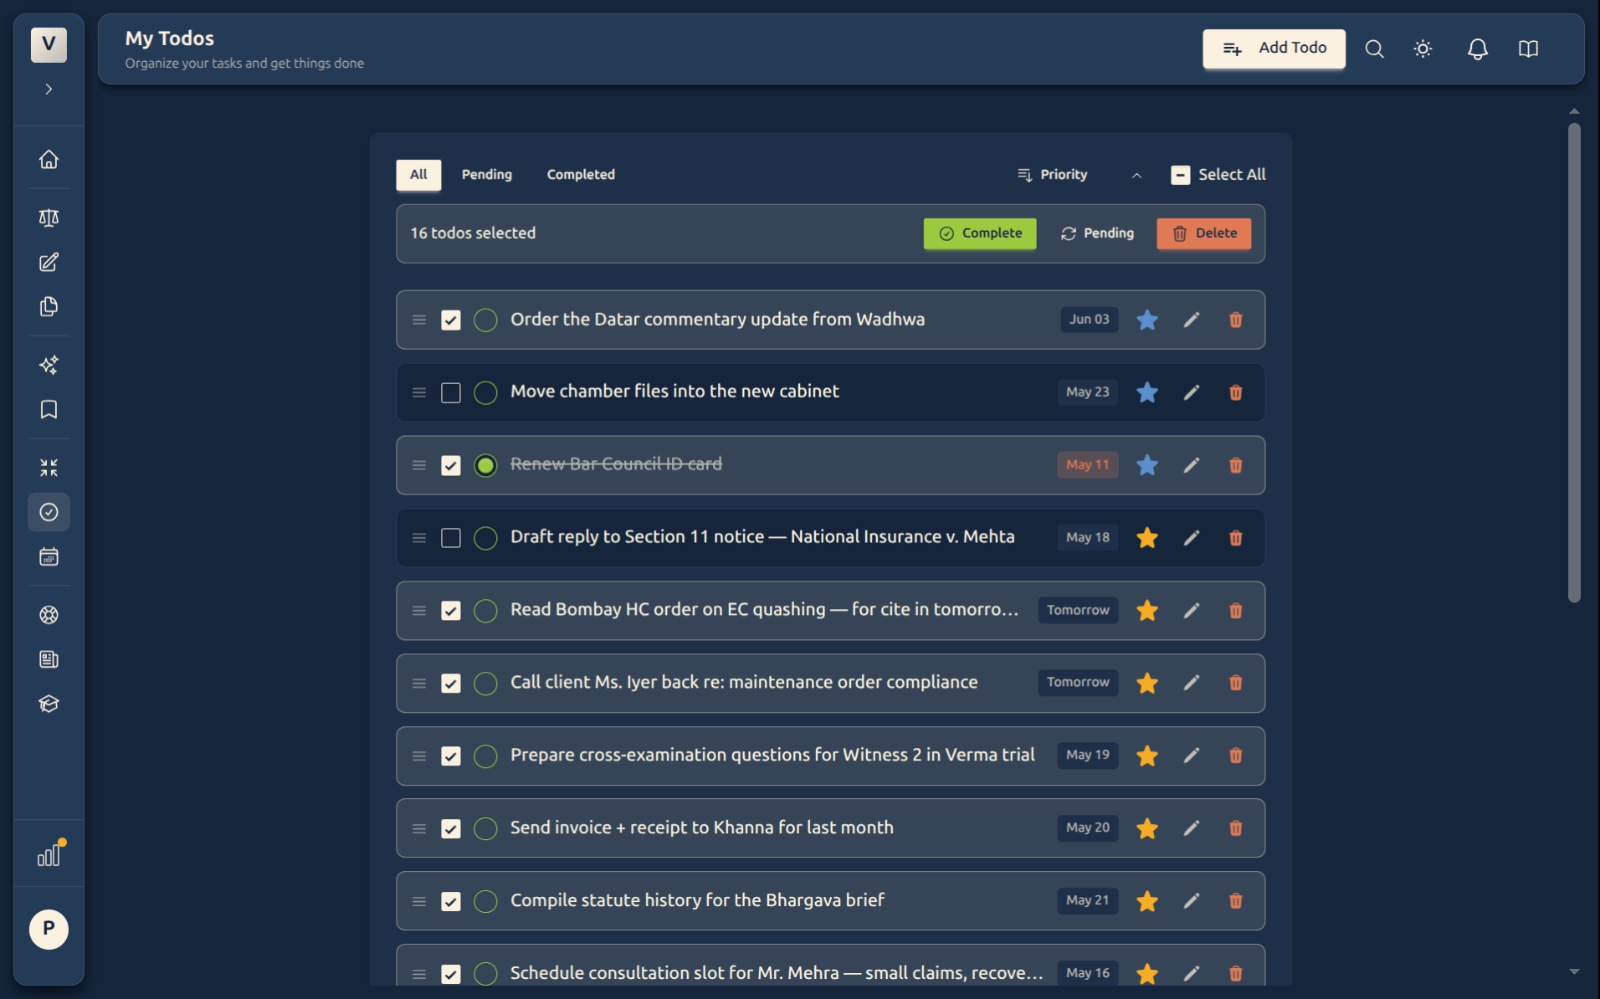Uncheck Prepare cross-examination questions selection checkbox
The image size is (1600, 999).
click(451, 756)
